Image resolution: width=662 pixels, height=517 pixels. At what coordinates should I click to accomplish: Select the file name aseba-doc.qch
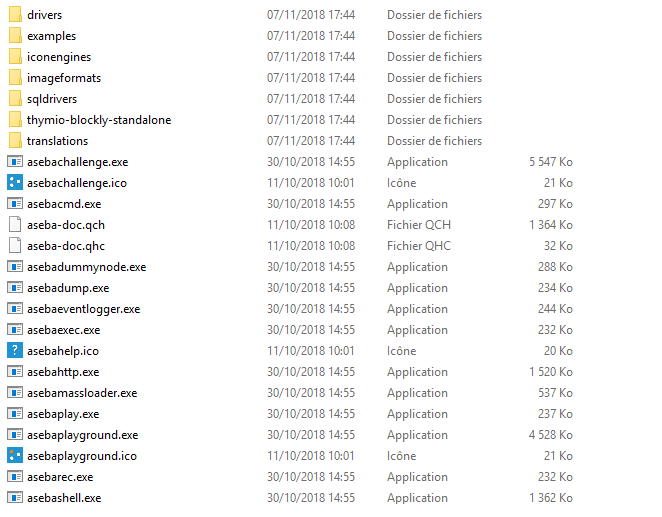coord(66,225)
